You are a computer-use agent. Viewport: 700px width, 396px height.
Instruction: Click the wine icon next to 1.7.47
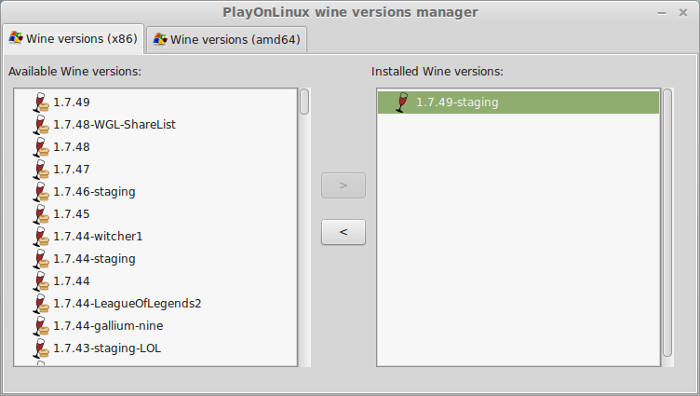pyautogui.click(x=41, y=169)
